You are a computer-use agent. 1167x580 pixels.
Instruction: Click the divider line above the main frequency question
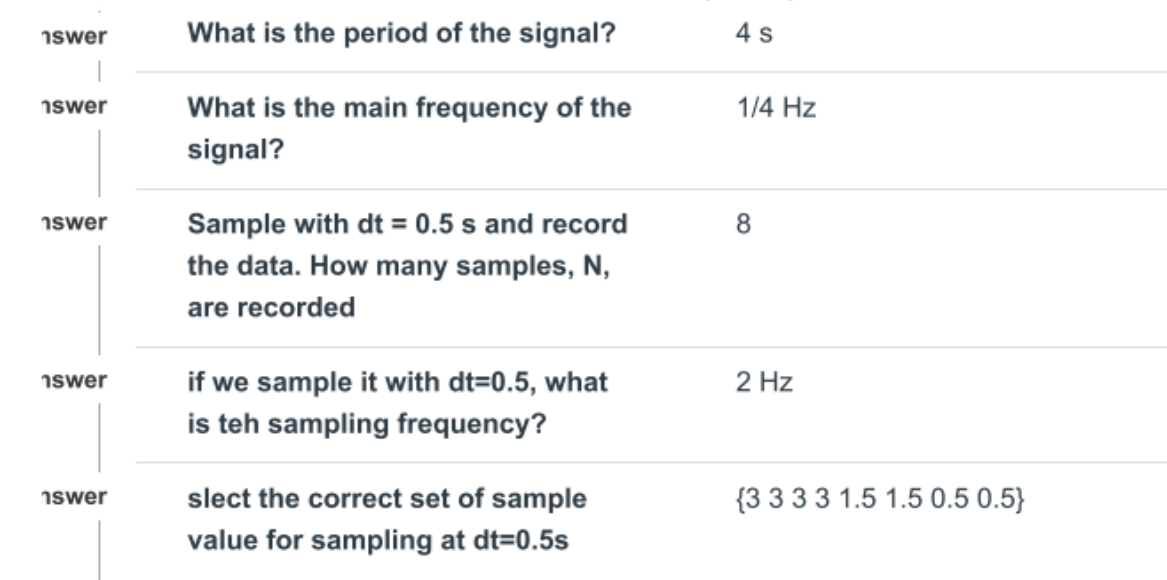tap(651, 72)
